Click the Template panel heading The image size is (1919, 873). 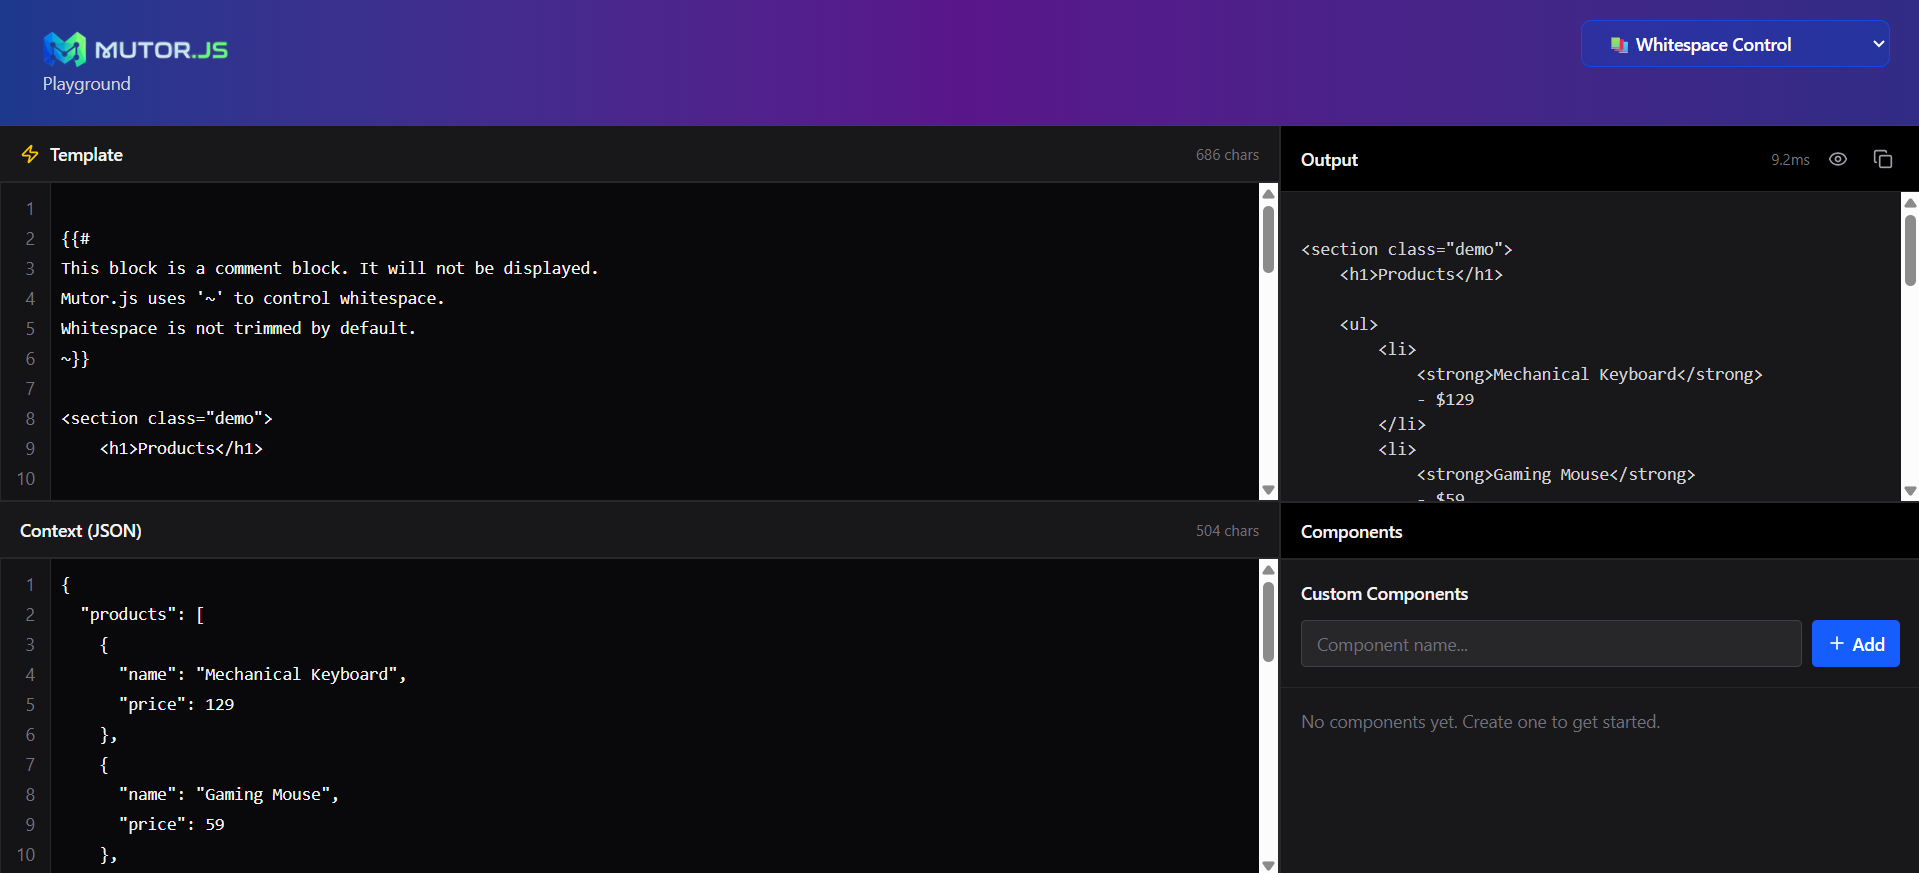[86, 155]
